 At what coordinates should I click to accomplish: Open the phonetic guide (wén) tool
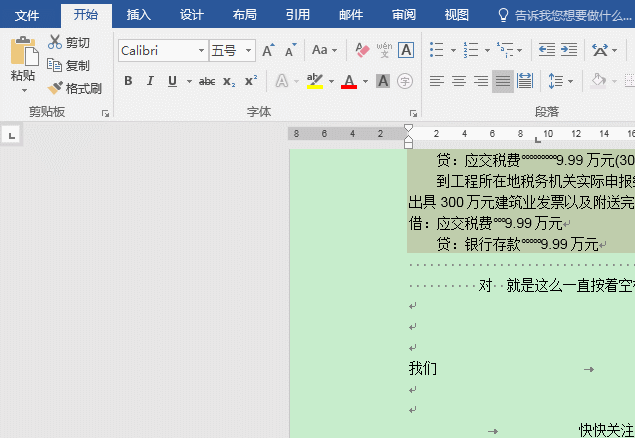(x=384, y=50)
